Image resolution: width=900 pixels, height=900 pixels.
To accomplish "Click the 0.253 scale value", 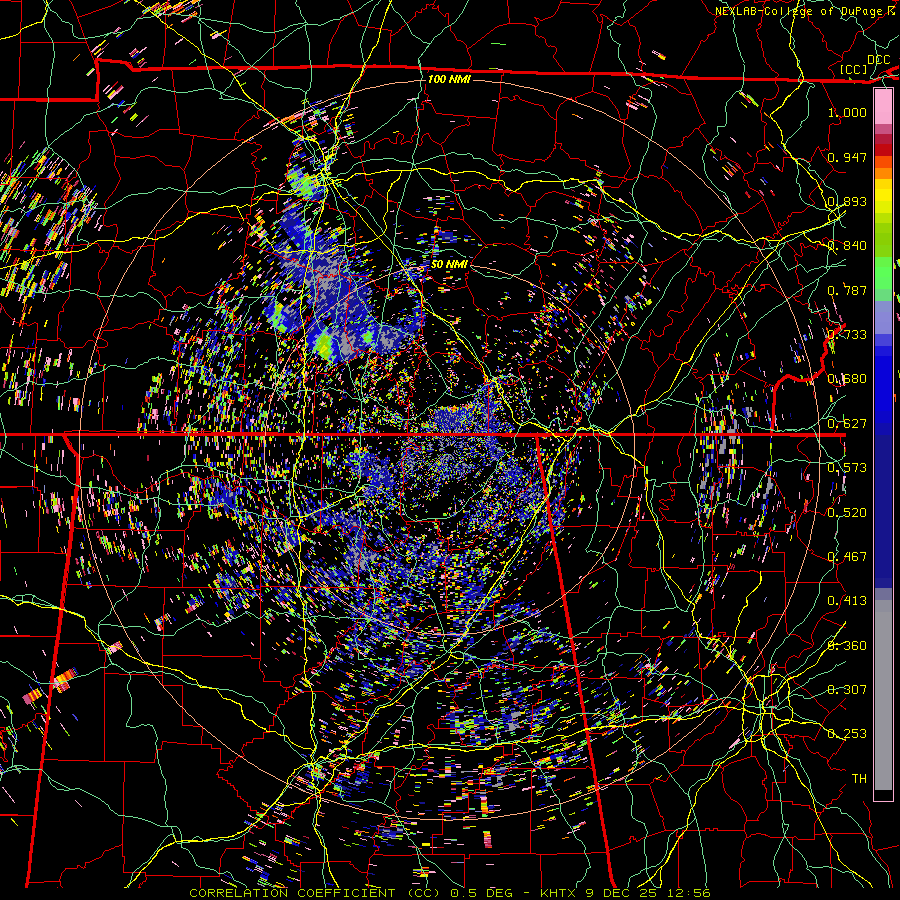I will 847,734.
